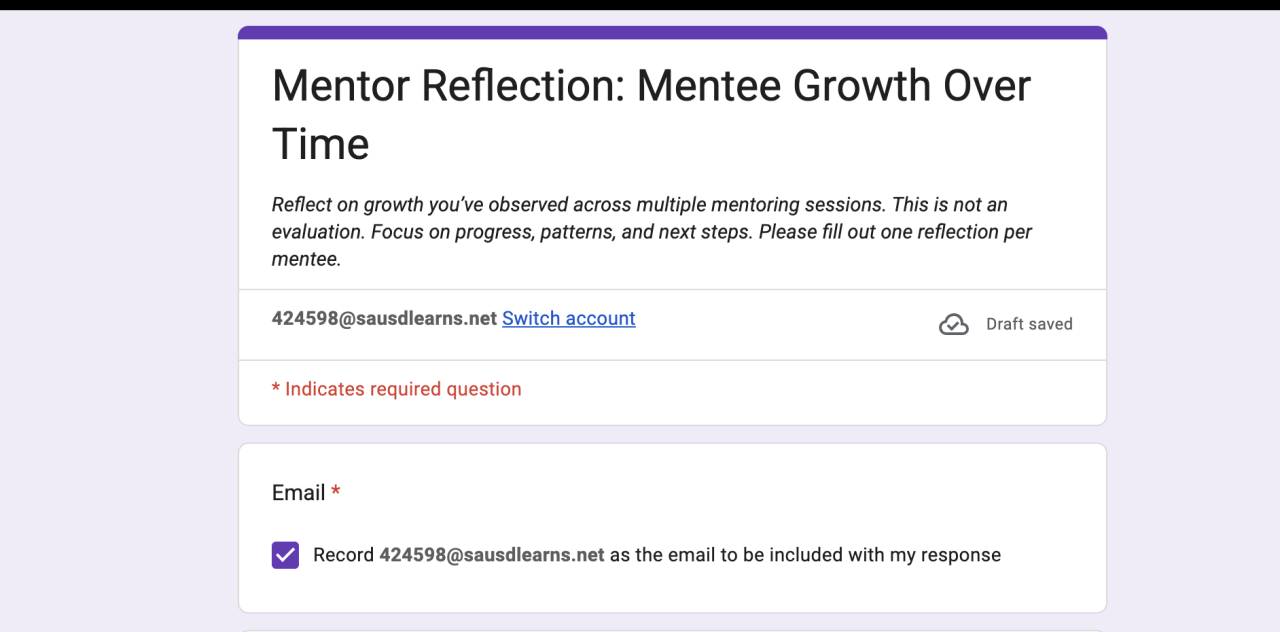Click the Draft saved status text

[1029, 324]
